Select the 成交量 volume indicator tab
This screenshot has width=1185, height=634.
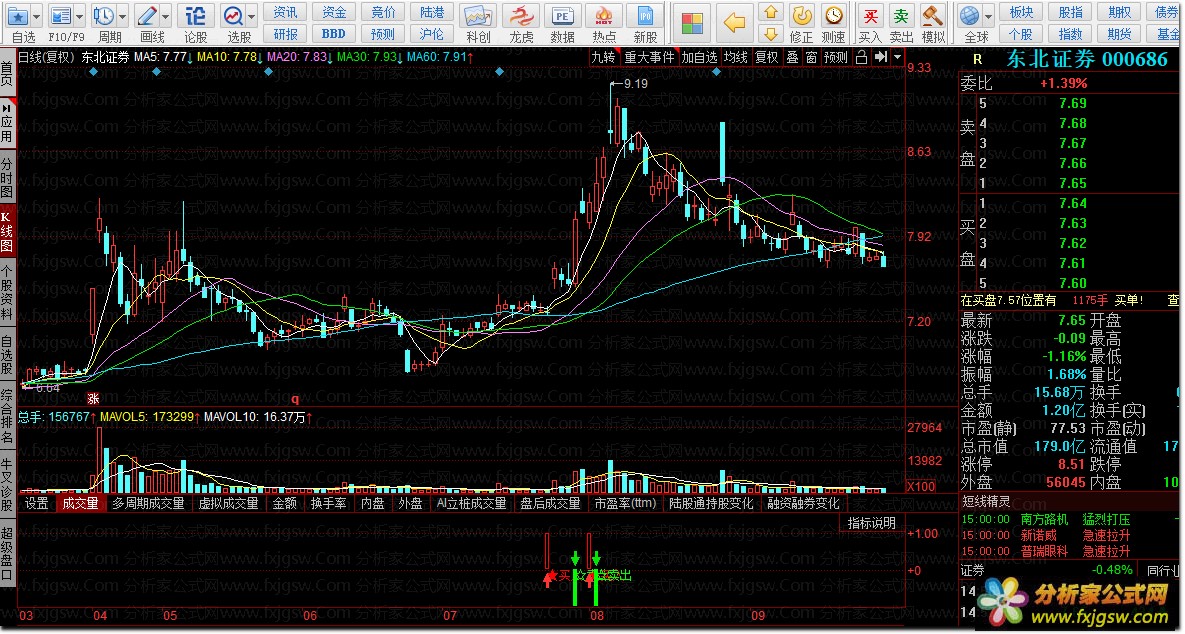(x=80, y=503)
